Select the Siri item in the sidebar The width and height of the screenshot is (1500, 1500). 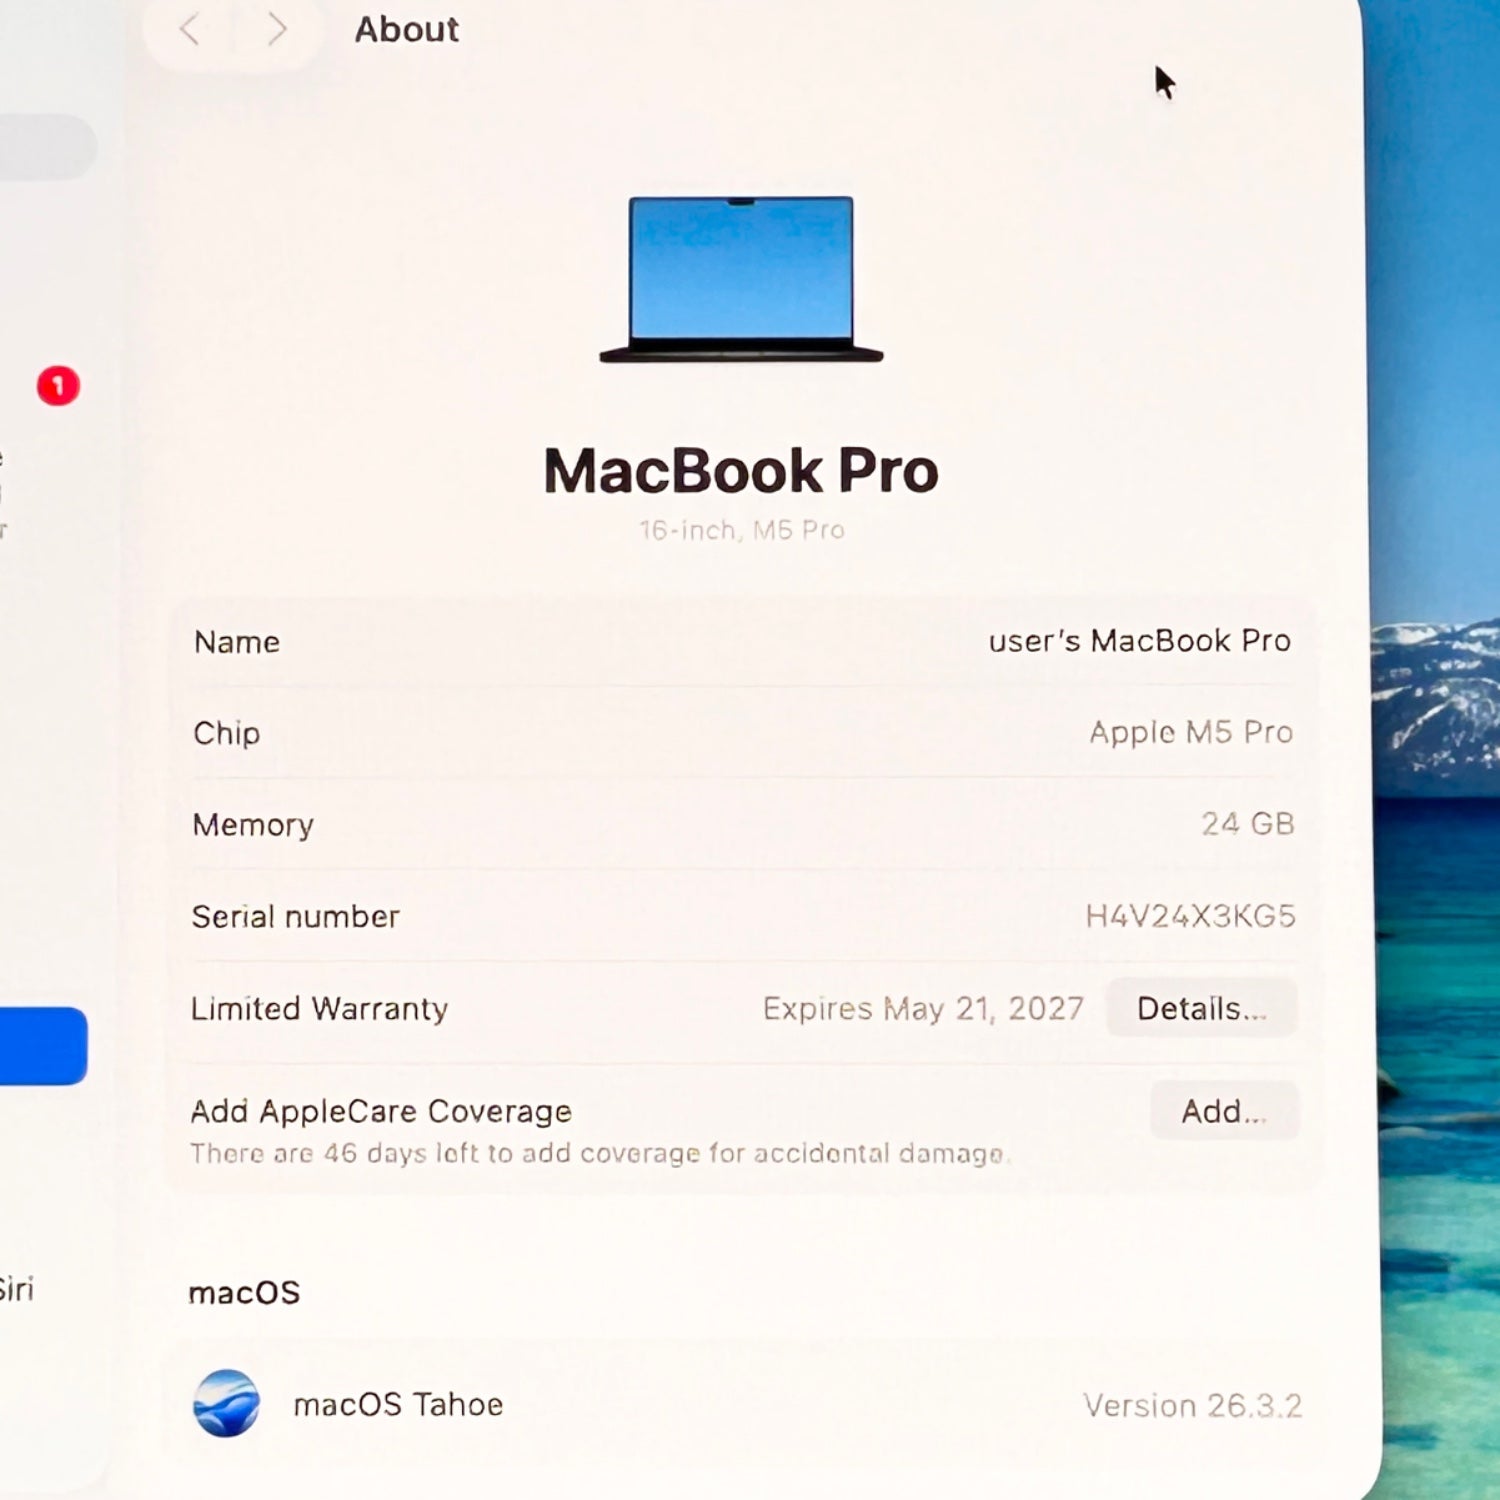[16, 1289]
